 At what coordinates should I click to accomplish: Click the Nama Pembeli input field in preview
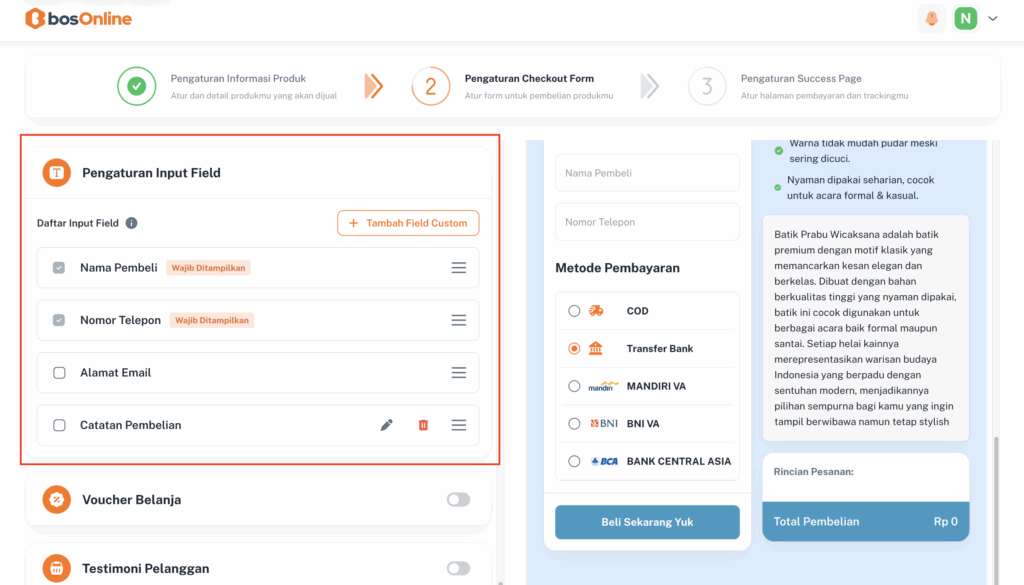tap(647, 173)
